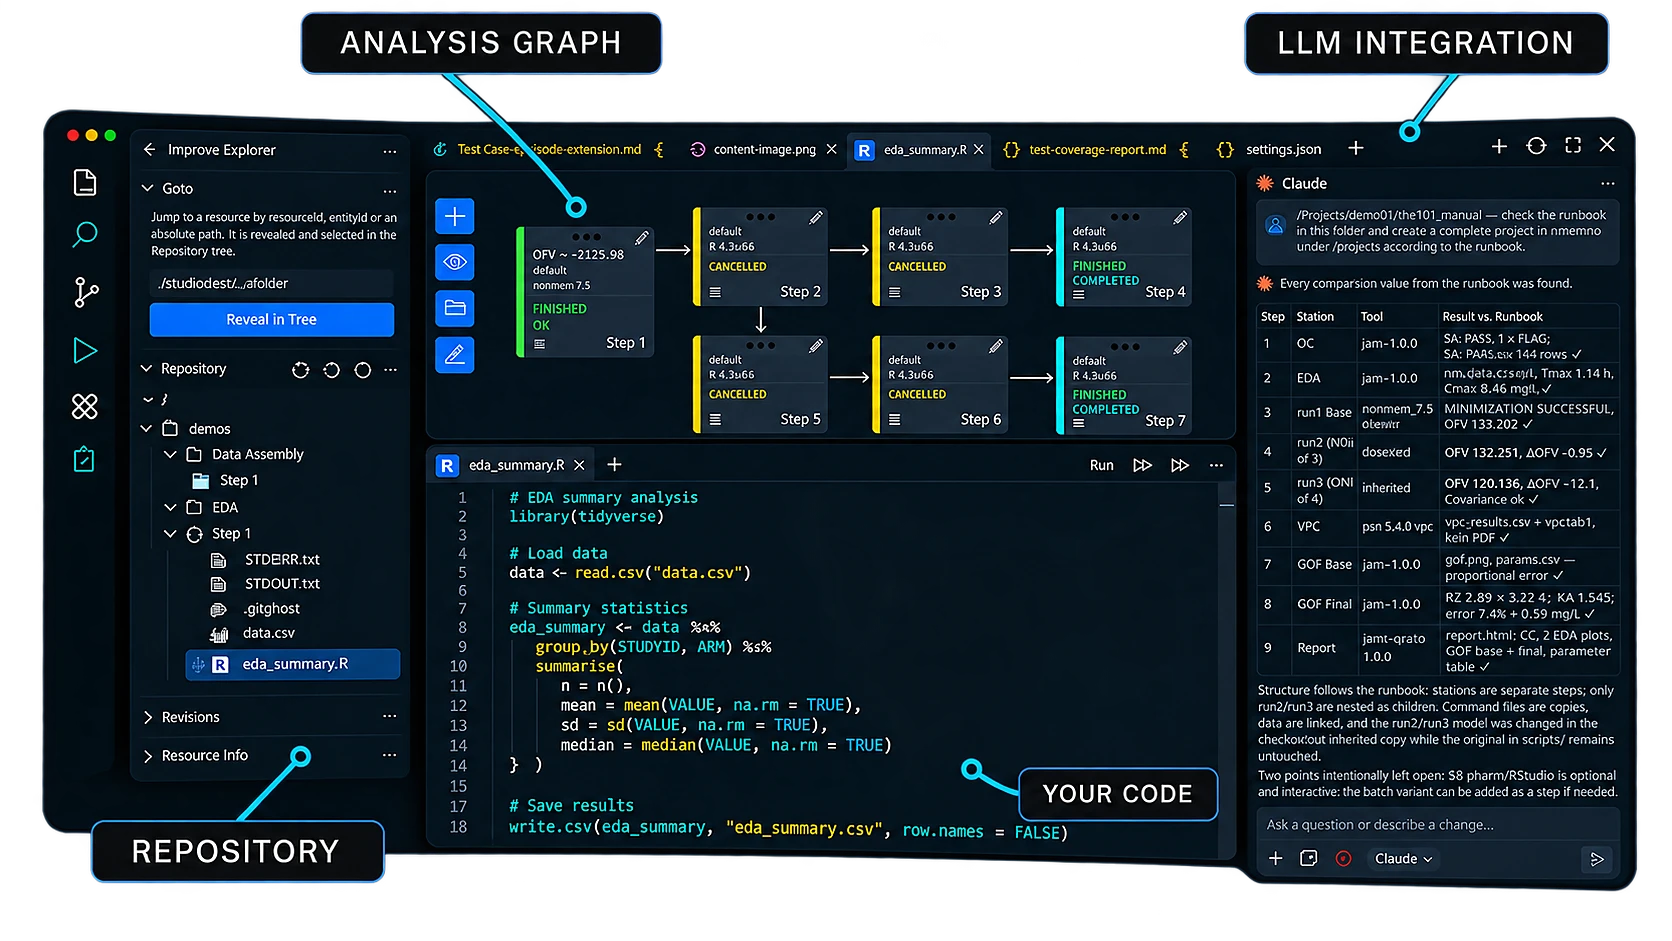
Task: Click the path input field in Goto
Action: [x=271, y=283]
